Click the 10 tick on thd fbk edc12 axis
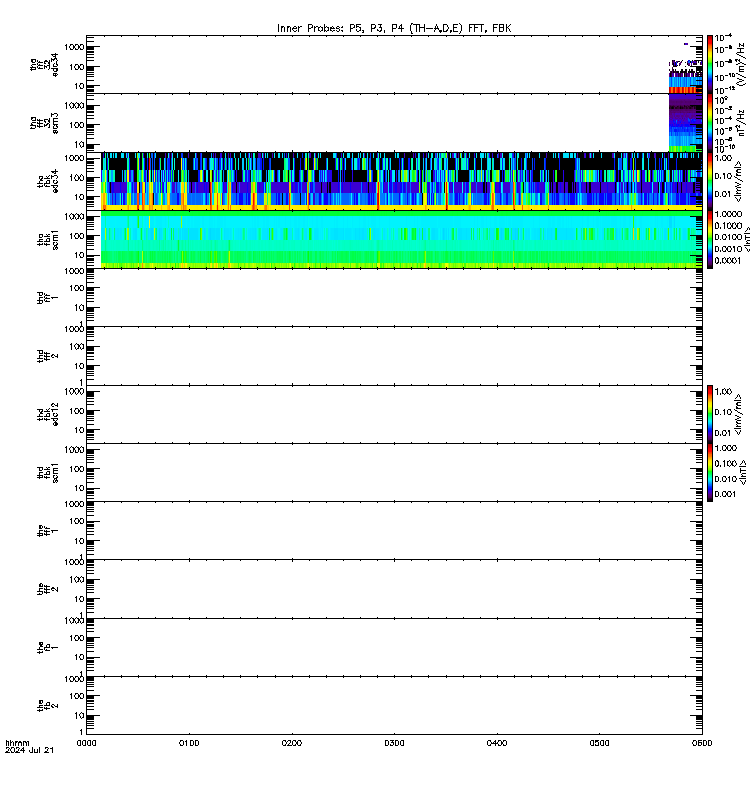The height and width of the screenshot is (800, 750). click(x=79, y=430)
